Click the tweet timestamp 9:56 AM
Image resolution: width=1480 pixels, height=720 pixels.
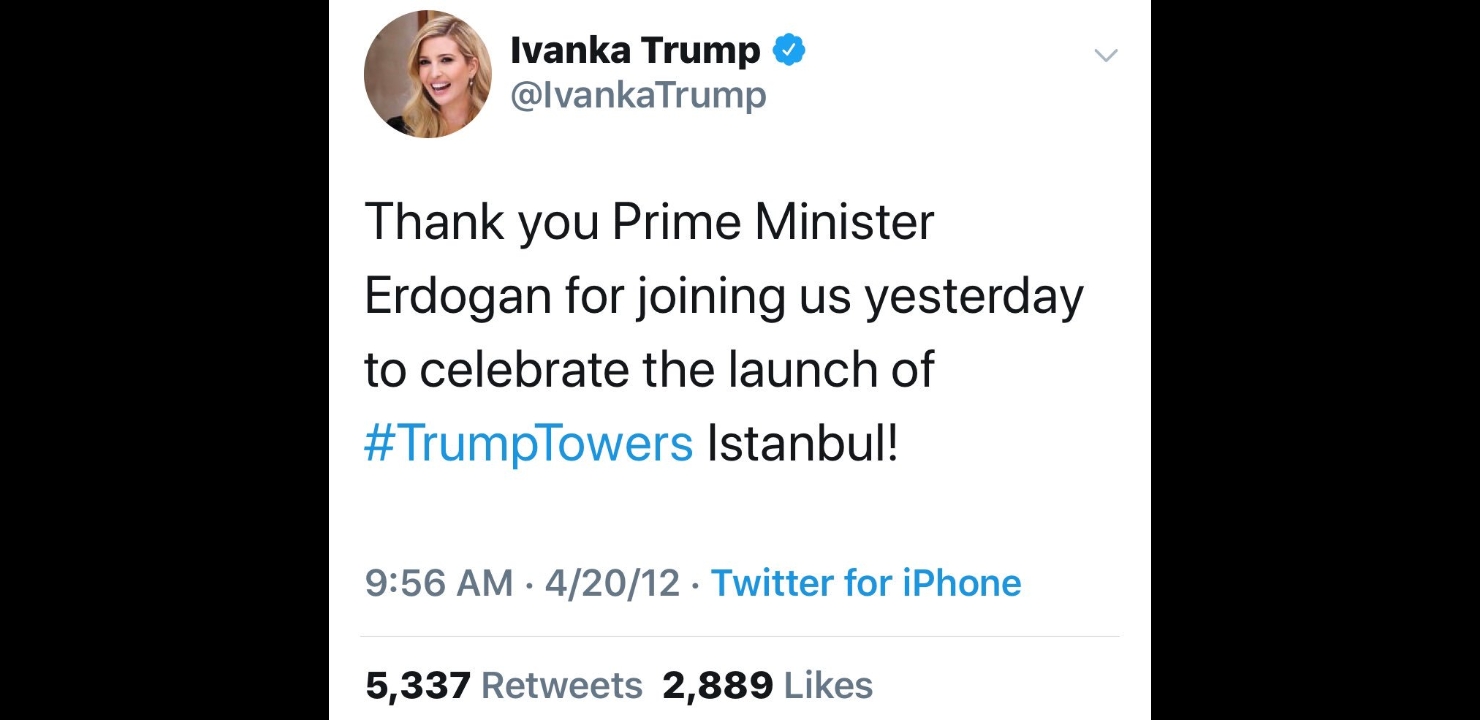click(x=438, y=583)
